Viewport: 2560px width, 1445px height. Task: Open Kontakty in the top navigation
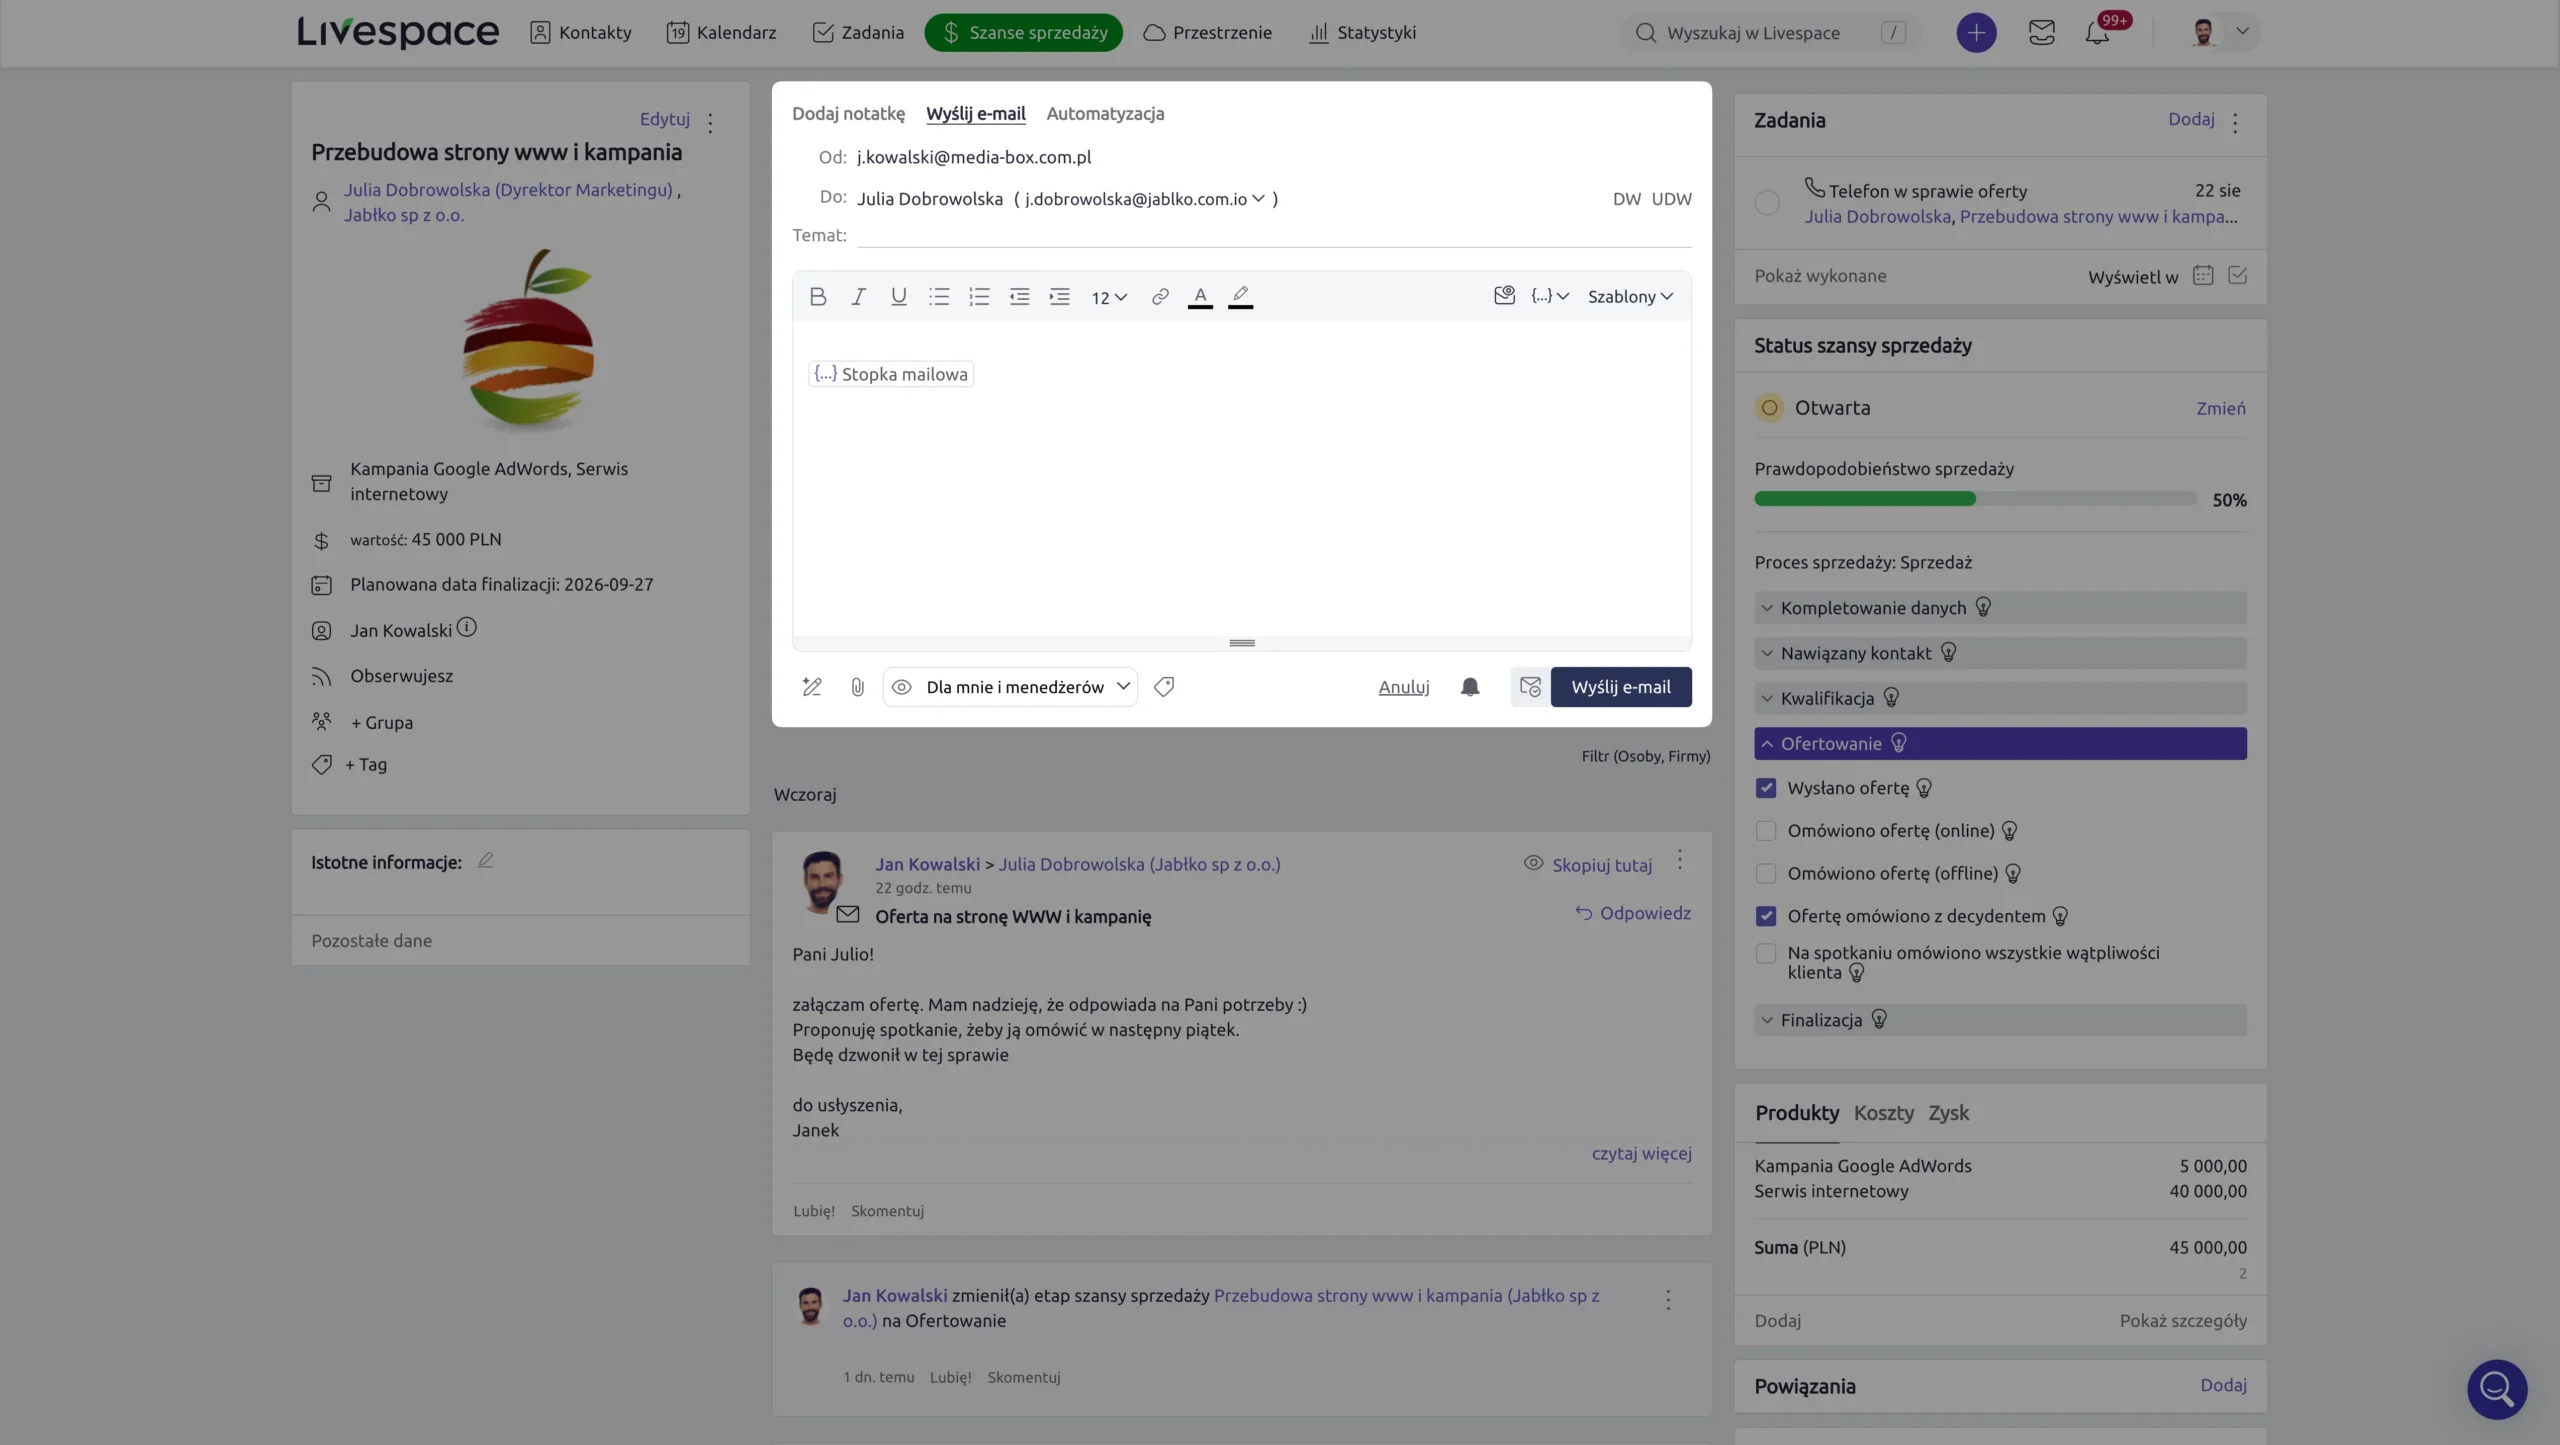581,33
